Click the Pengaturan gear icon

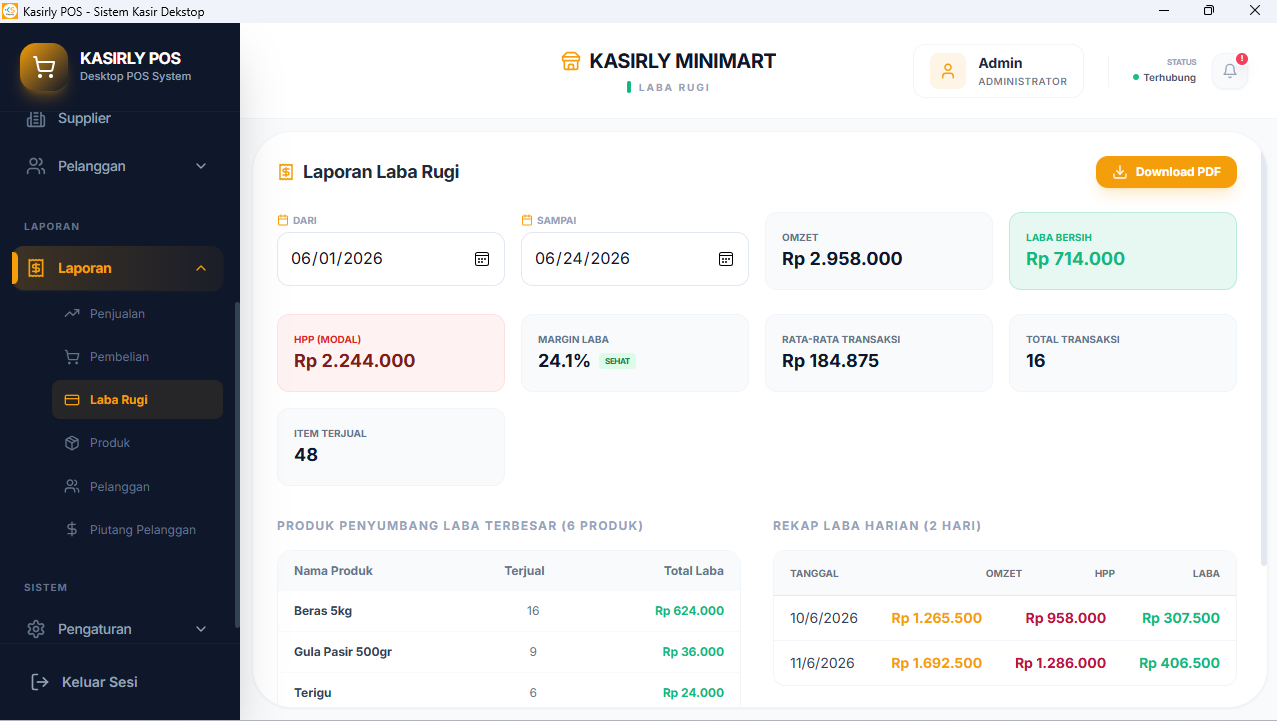[36, 629]
